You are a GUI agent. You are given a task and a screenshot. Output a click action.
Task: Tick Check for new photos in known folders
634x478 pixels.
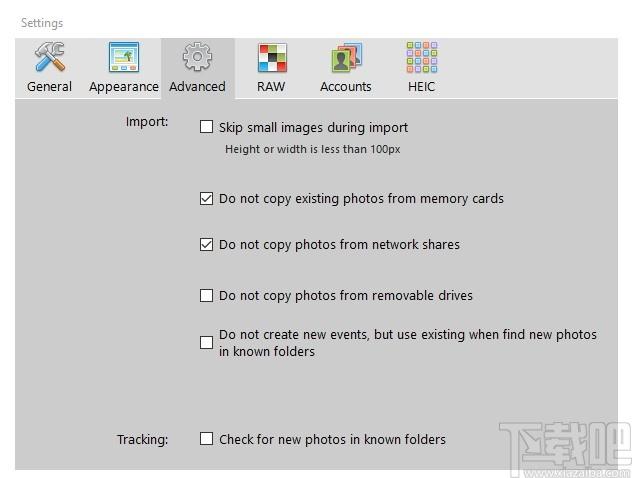click(206, 439)
